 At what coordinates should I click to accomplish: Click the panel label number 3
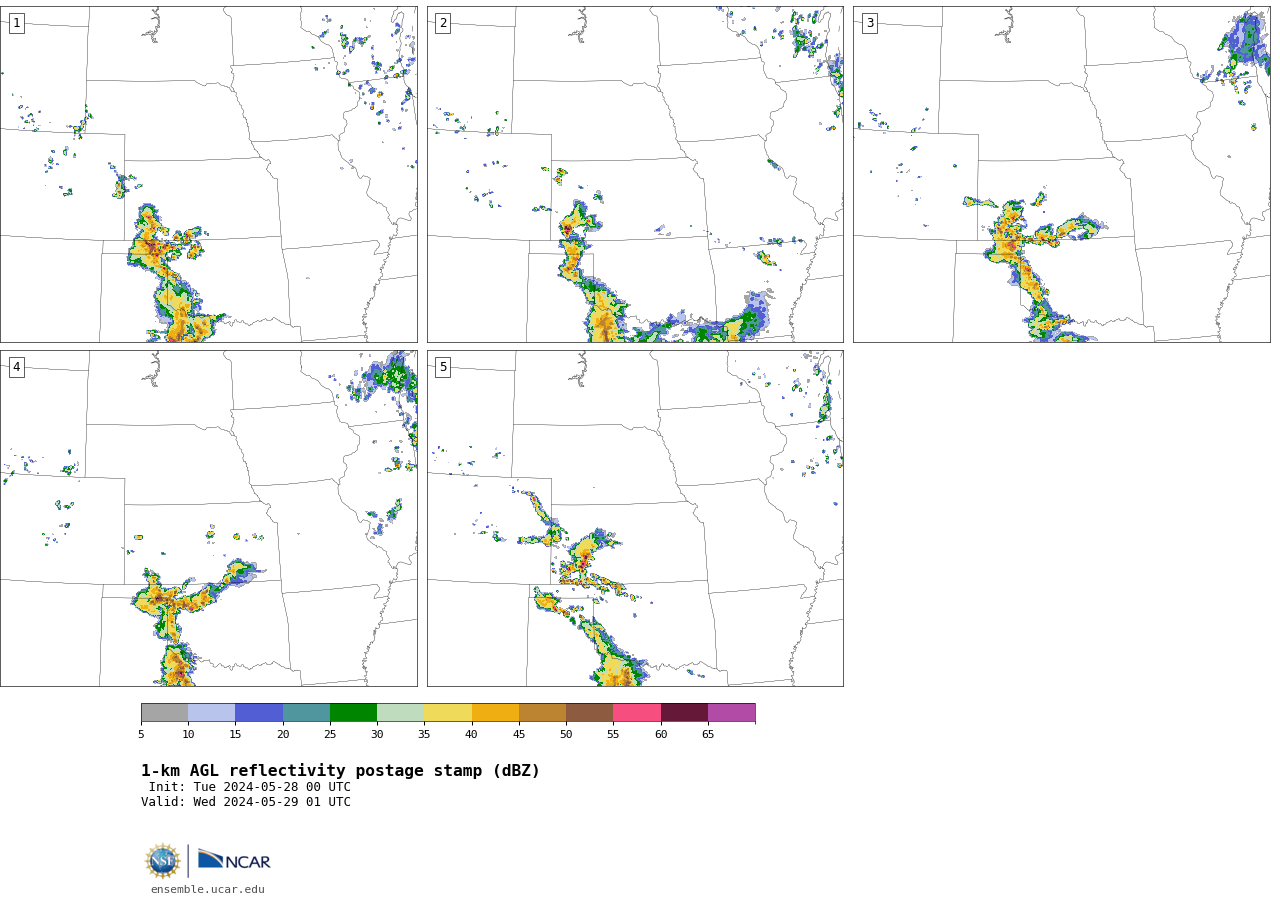(x=869, y=23)
